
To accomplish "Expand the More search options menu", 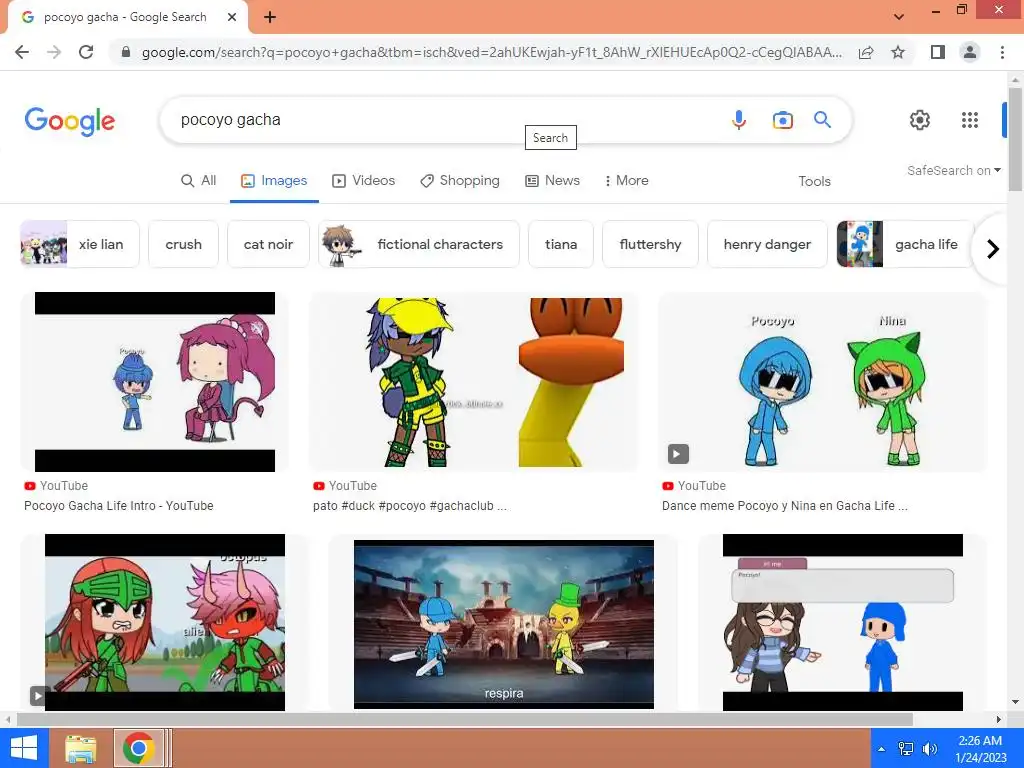I will [626, 181].
